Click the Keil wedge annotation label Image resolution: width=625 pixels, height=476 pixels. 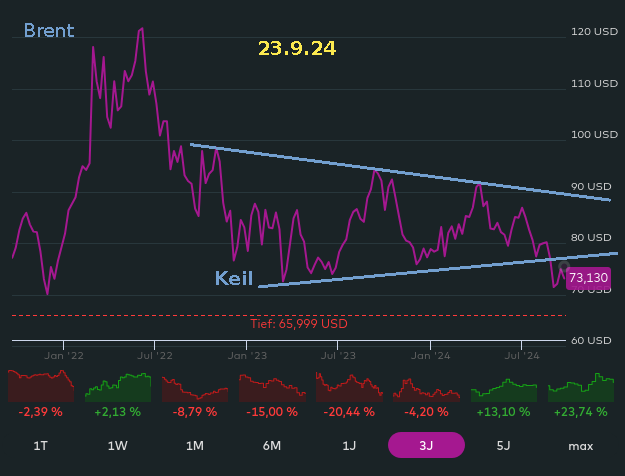[x=234, y=278]
